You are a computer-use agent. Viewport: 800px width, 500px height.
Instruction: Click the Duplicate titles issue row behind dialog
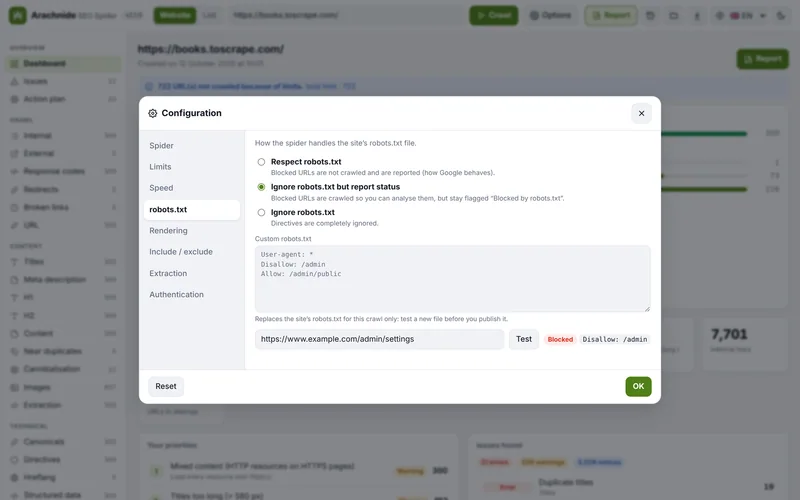(629, 487)
